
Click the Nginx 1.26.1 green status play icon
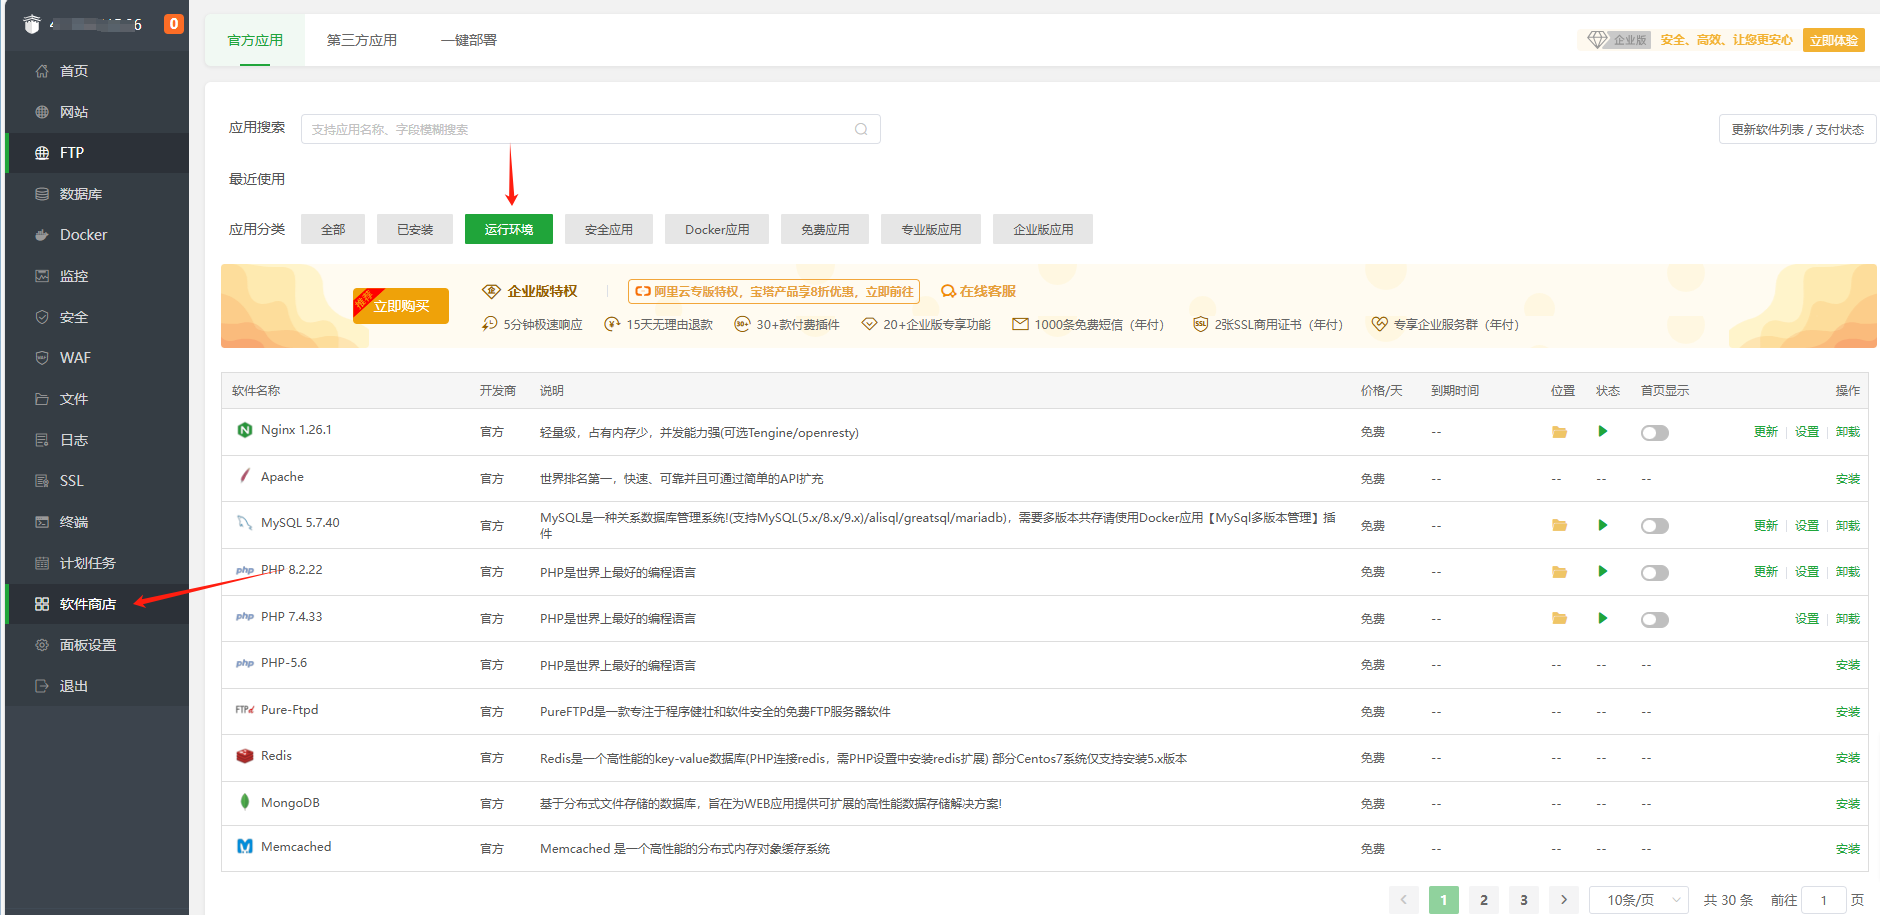(1603, 431)
